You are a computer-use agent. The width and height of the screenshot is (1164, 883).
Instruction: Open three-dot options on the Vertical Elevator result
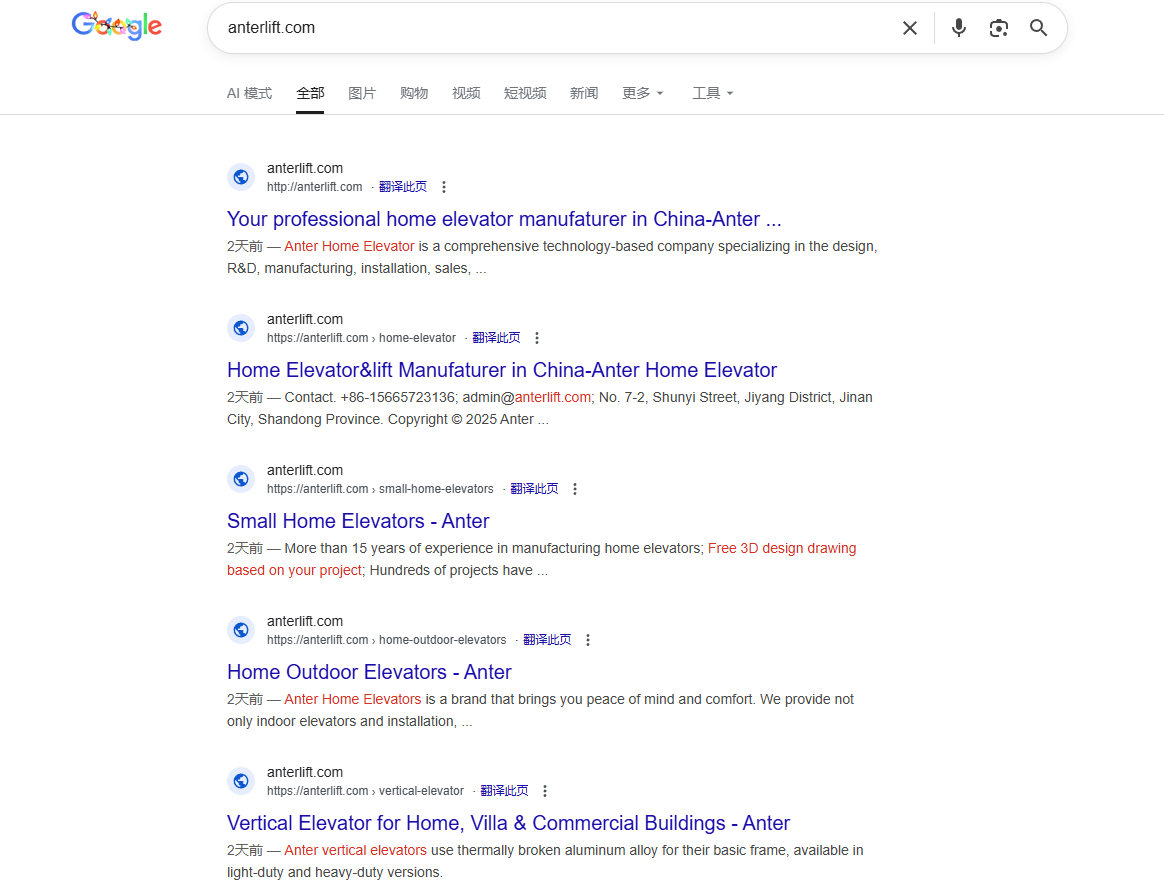point(544,790)
